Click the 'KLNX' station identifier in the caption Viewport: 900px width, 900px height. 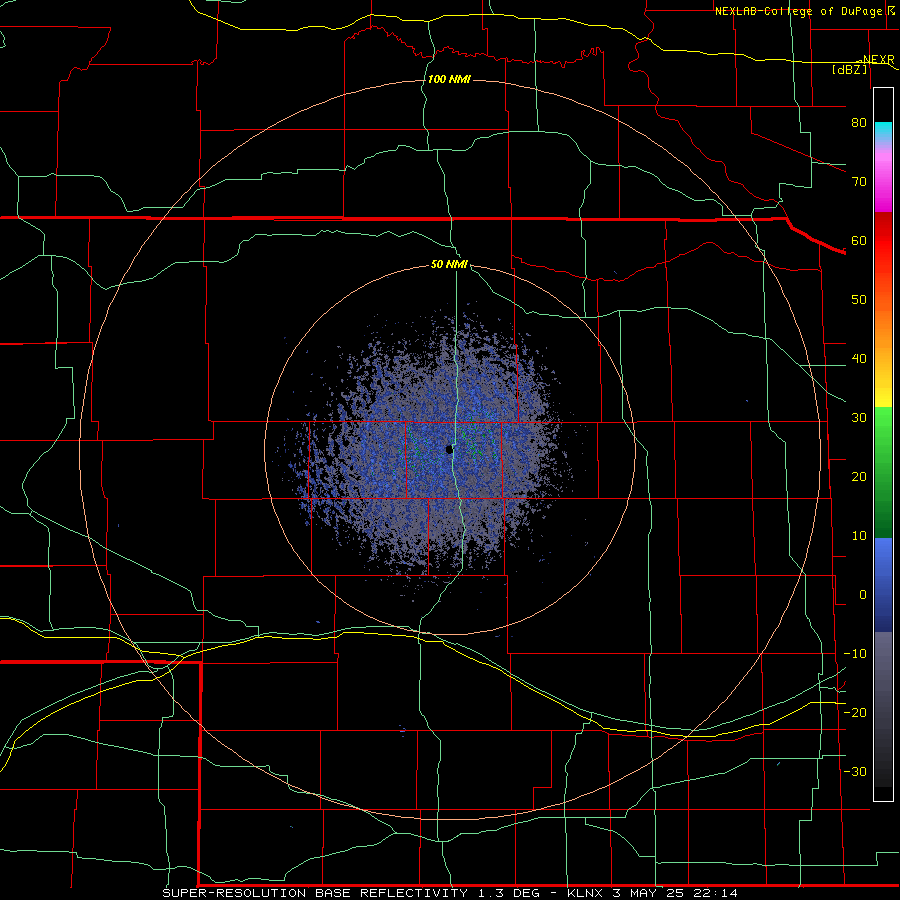pos(585,893)
